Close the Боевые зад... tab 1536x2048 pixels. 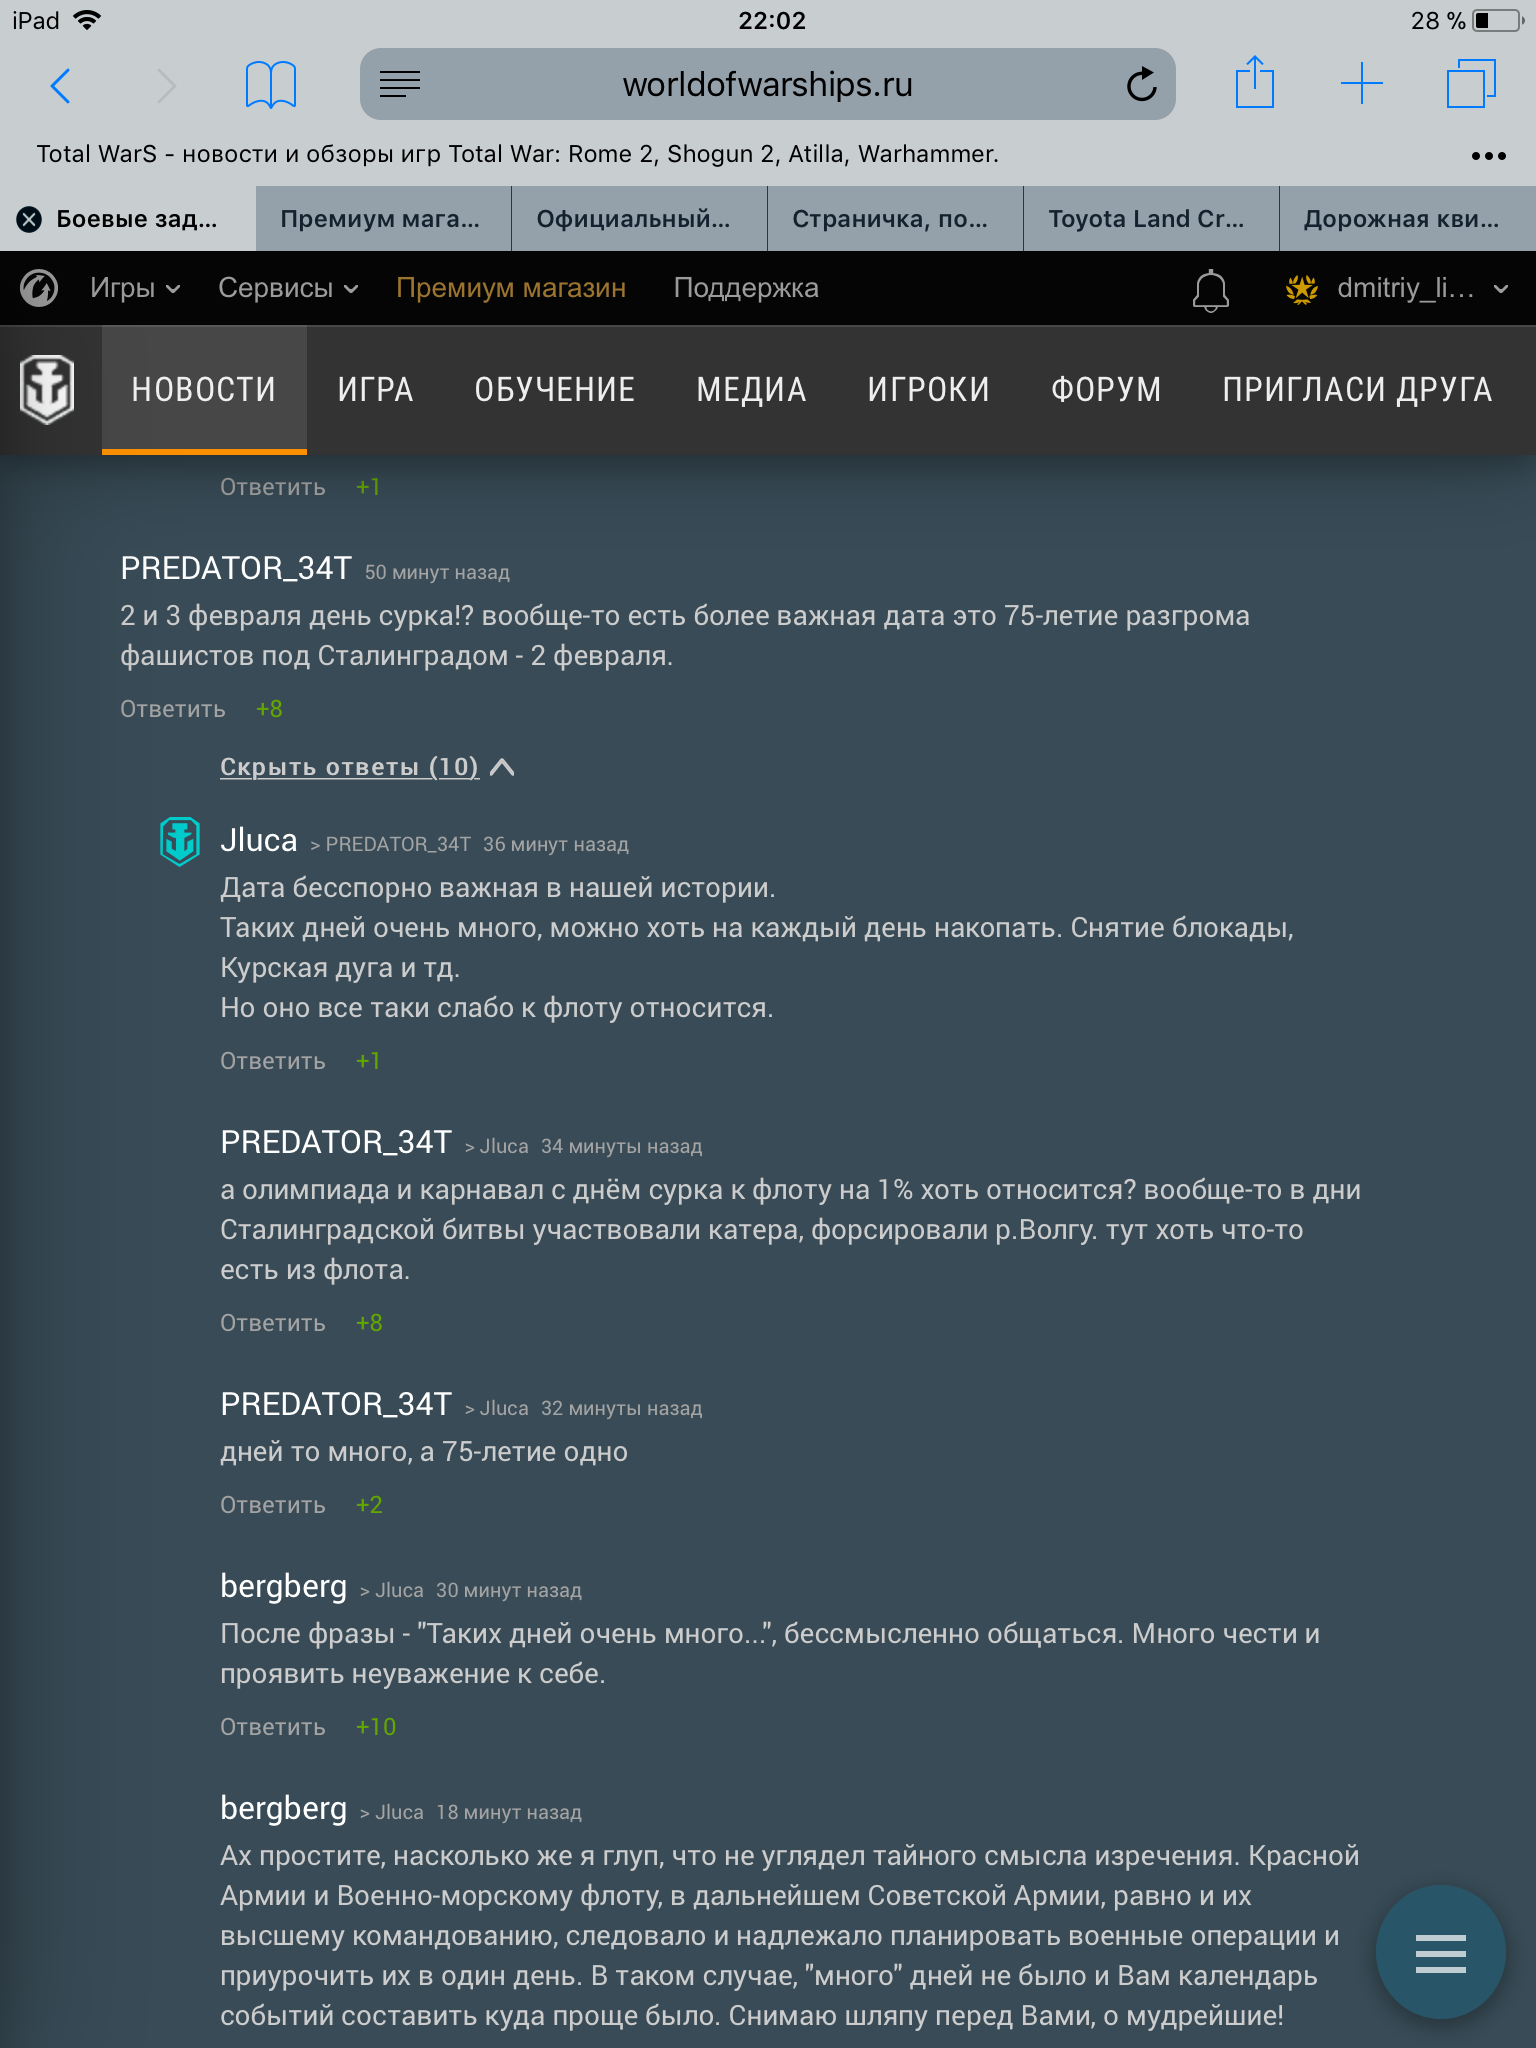(x=30, y=219)
